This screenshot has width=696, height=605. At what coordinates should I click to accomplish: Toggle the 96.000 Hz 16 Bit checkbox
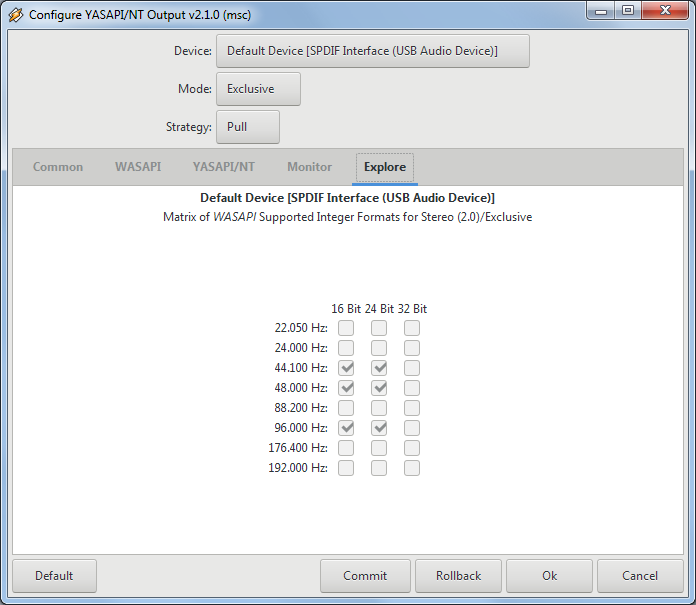click(346, 428)
